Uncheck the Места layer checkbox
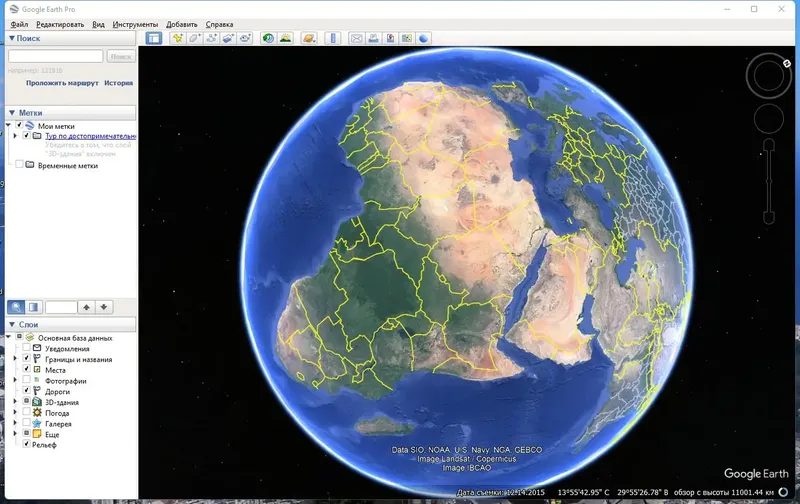The width and height of the screenshot is (800, 504). pos(27,369)
